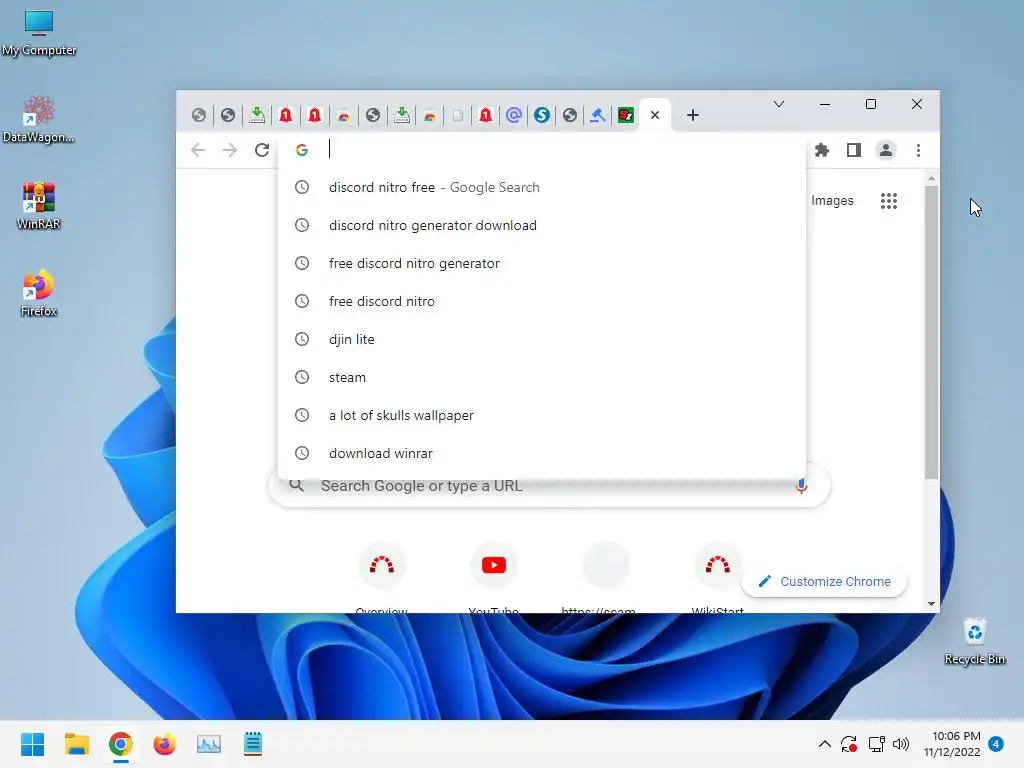
Task: Click the "Search Google or type a URL" box
Action: coord(549,487)
